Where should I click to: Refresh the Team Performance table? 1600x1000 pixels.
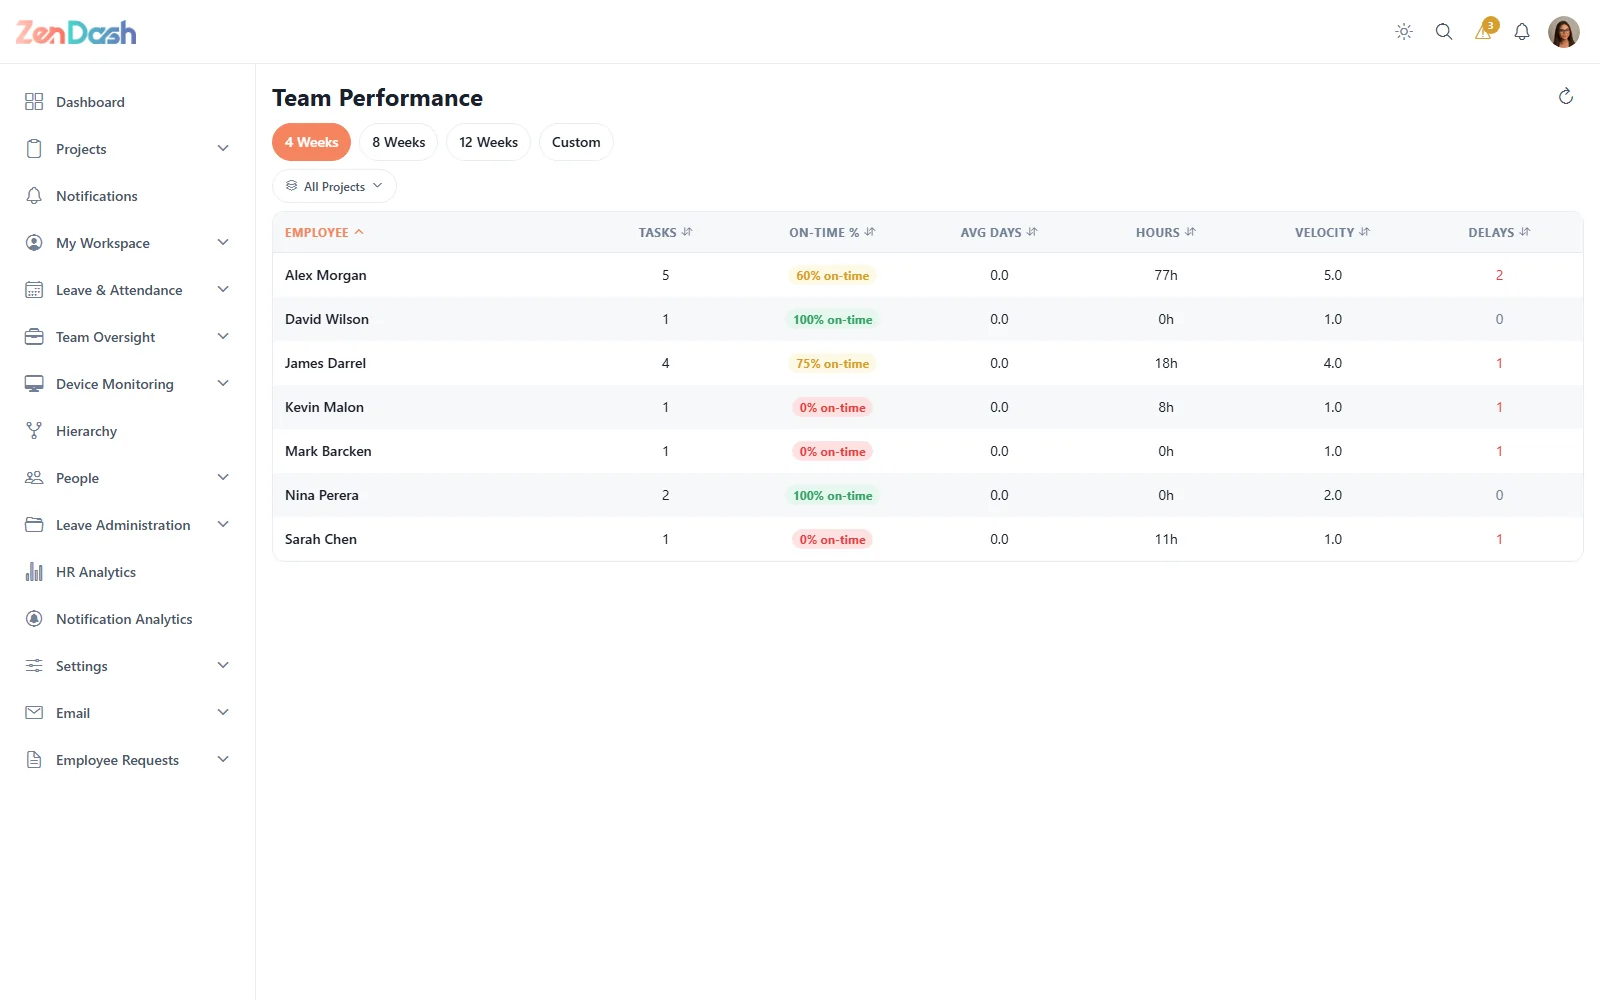coord(1566,96)
